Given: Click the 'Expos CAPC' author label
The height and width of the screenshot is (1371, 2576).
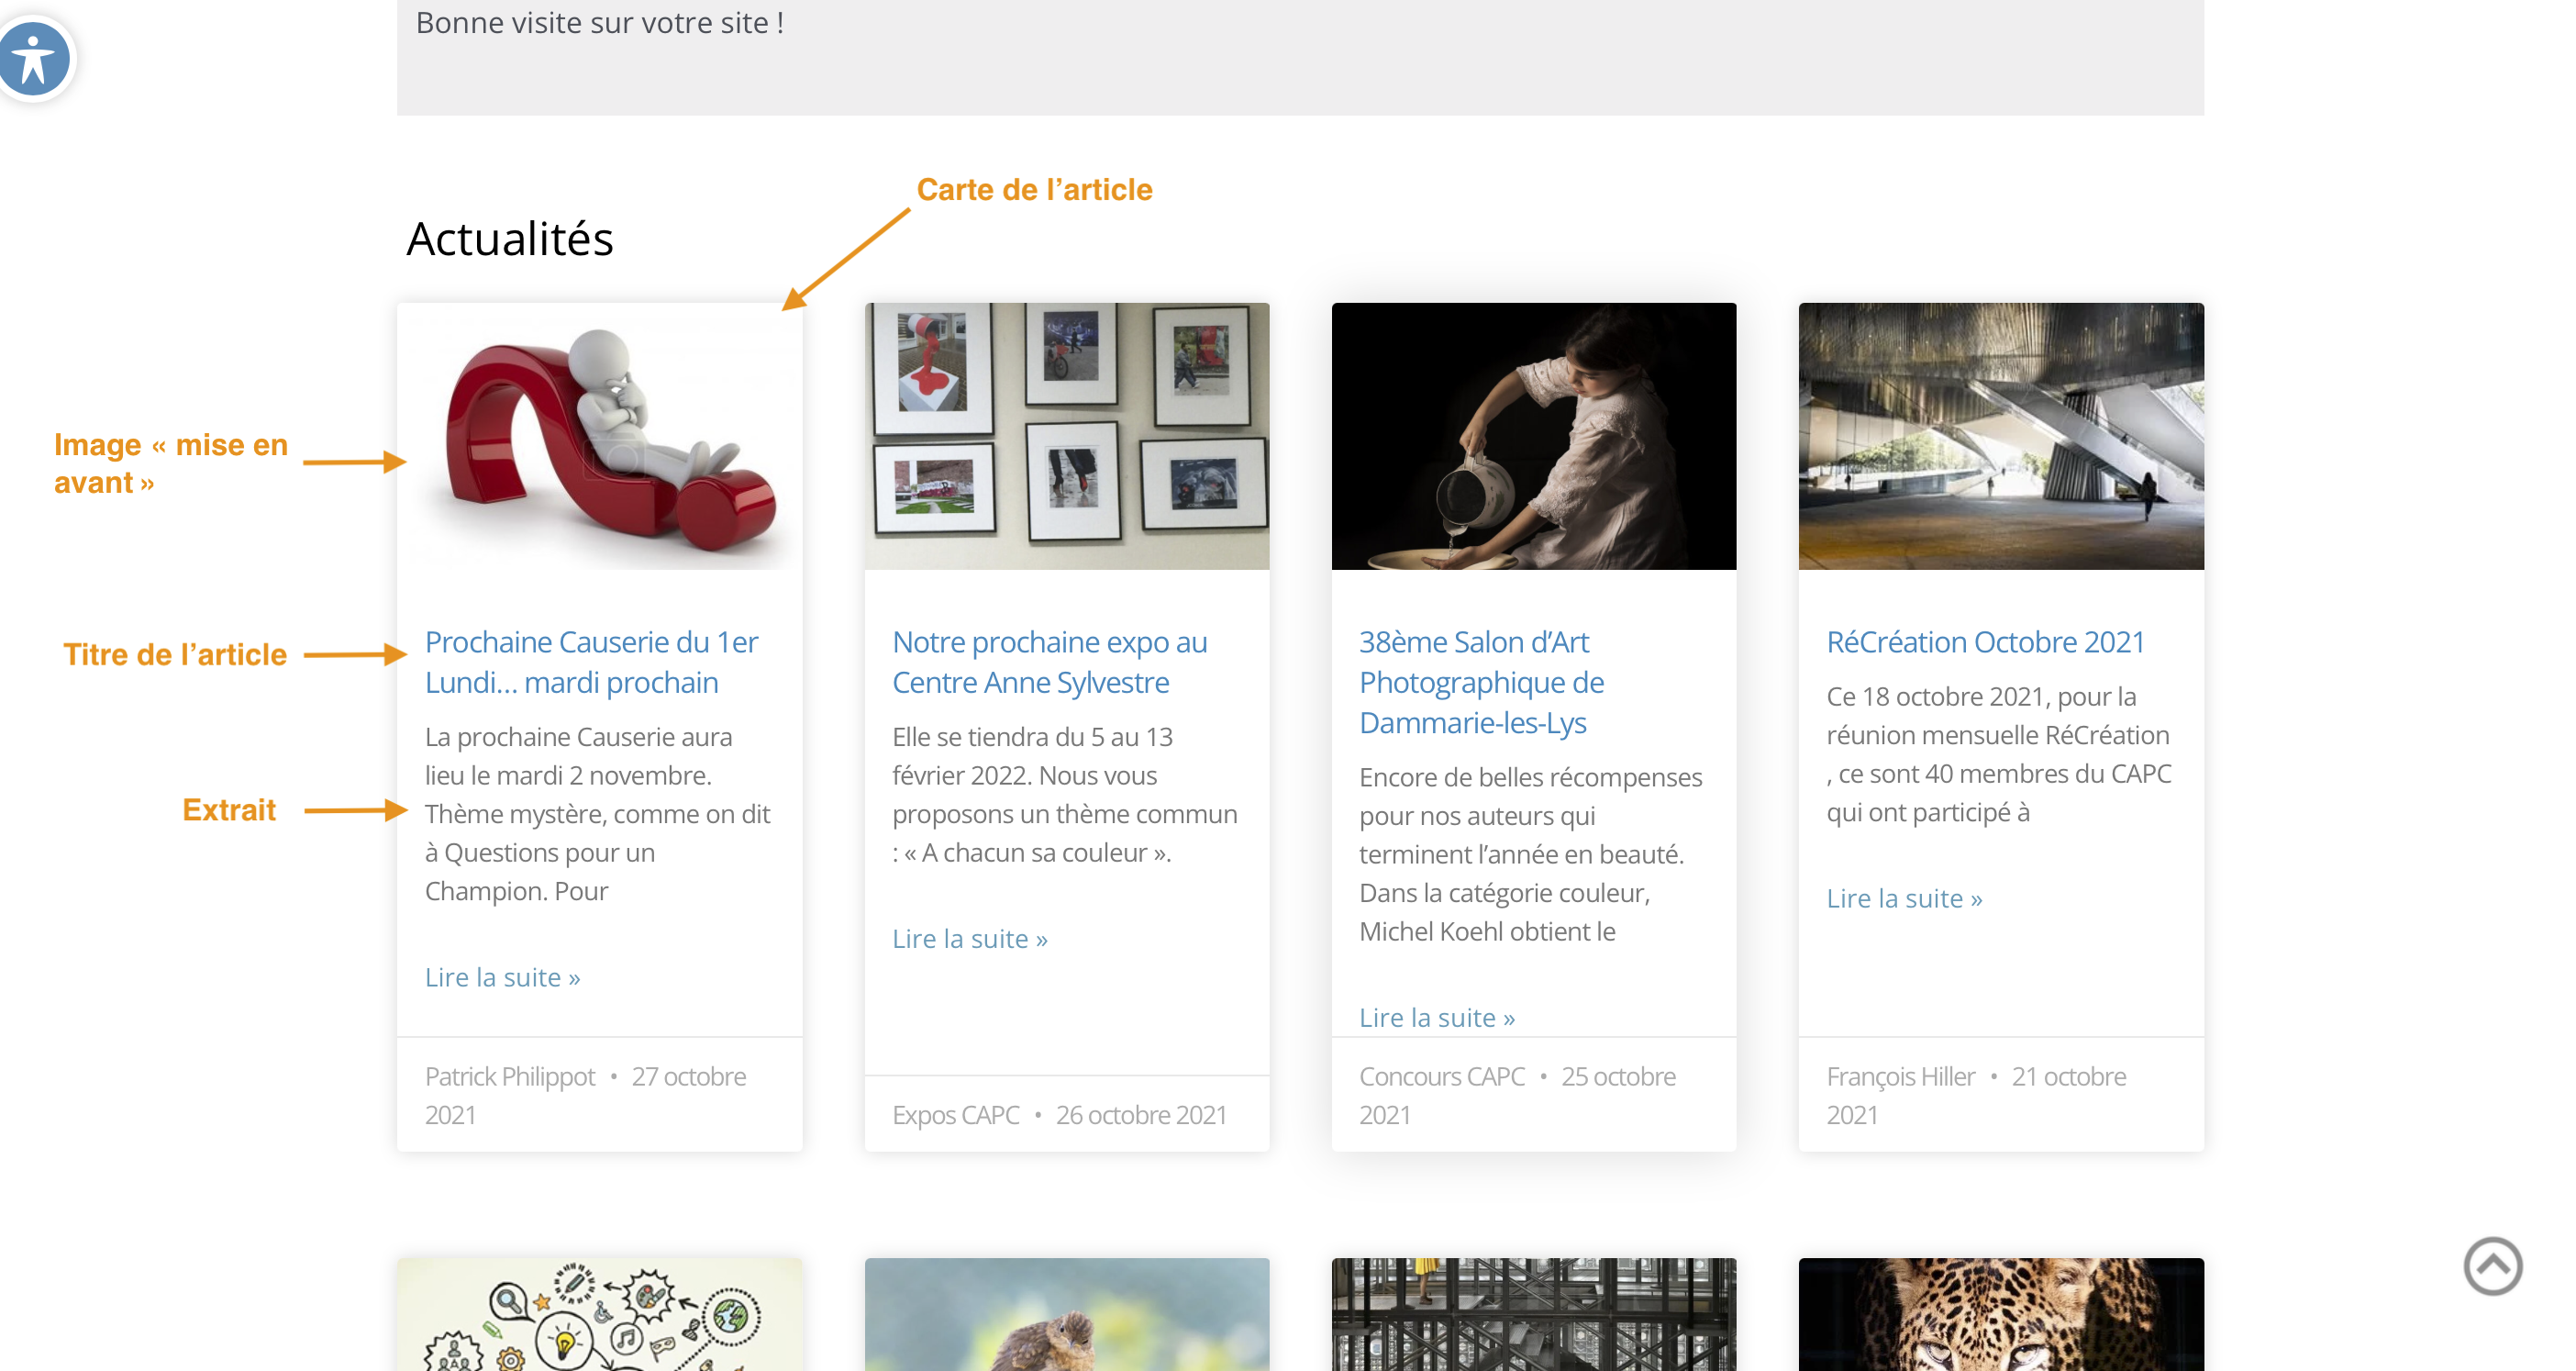Looking at the screenshot, I should (x=955, y=1115).
